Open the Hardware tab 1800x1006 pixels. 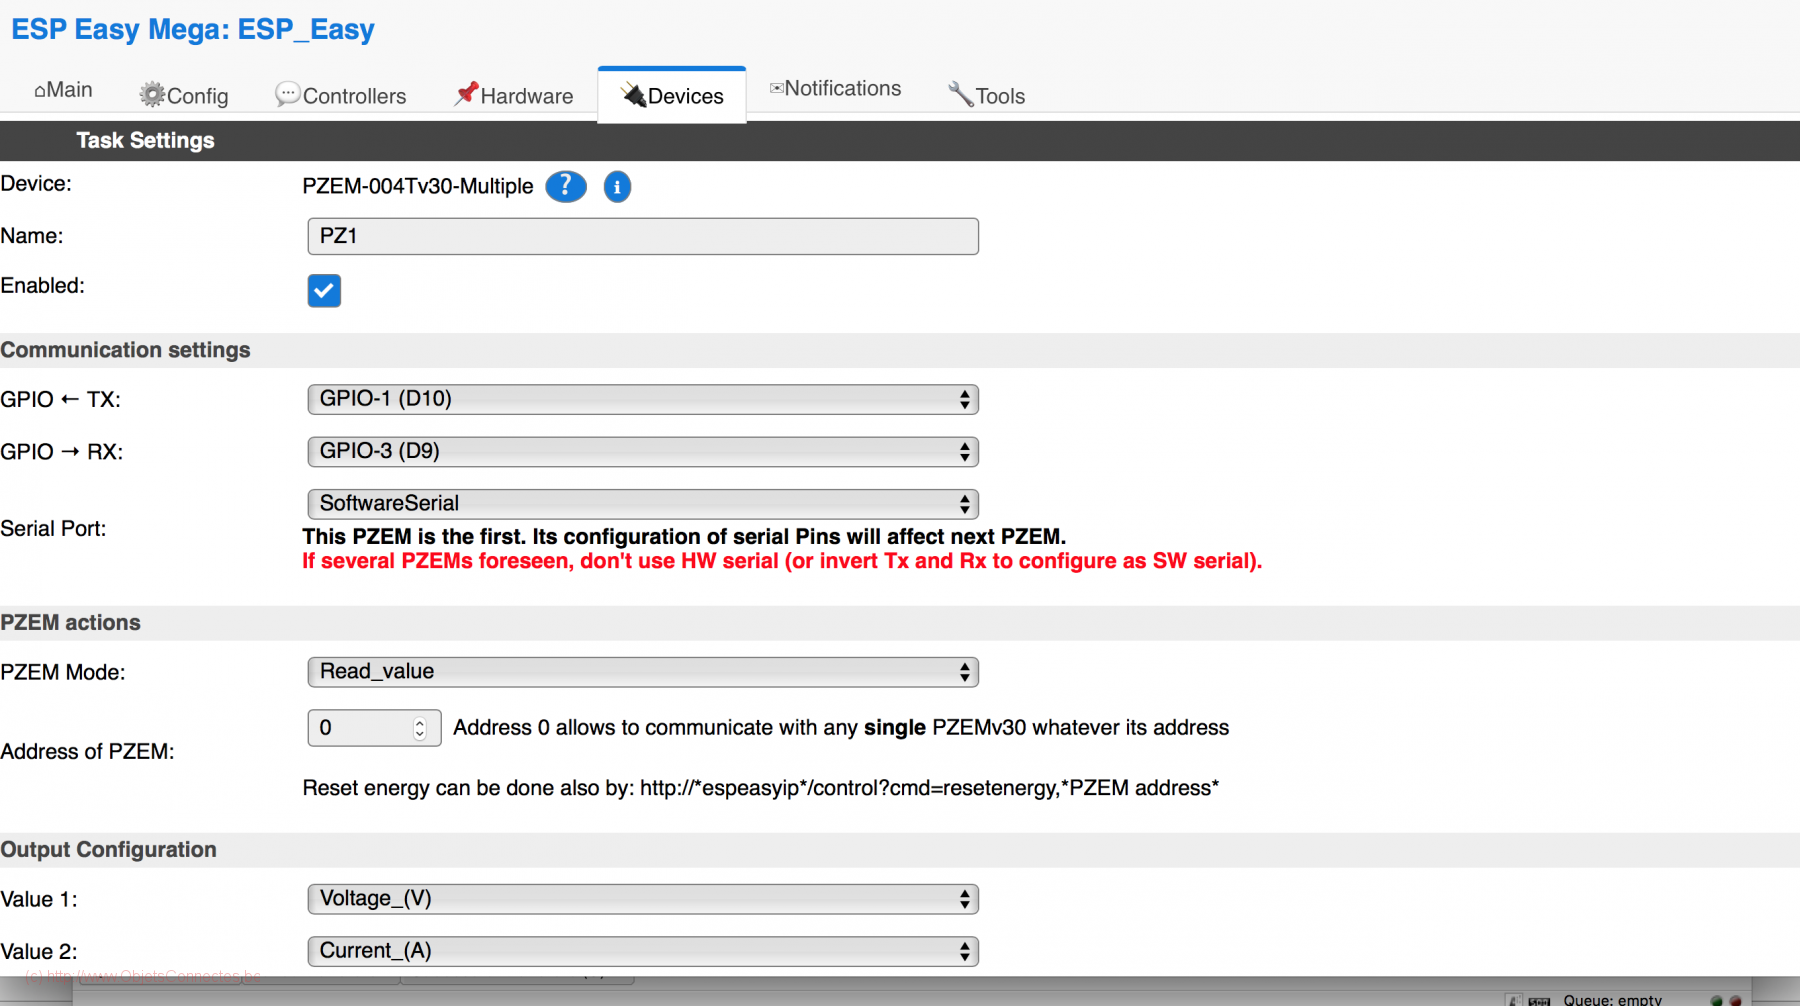514,95
